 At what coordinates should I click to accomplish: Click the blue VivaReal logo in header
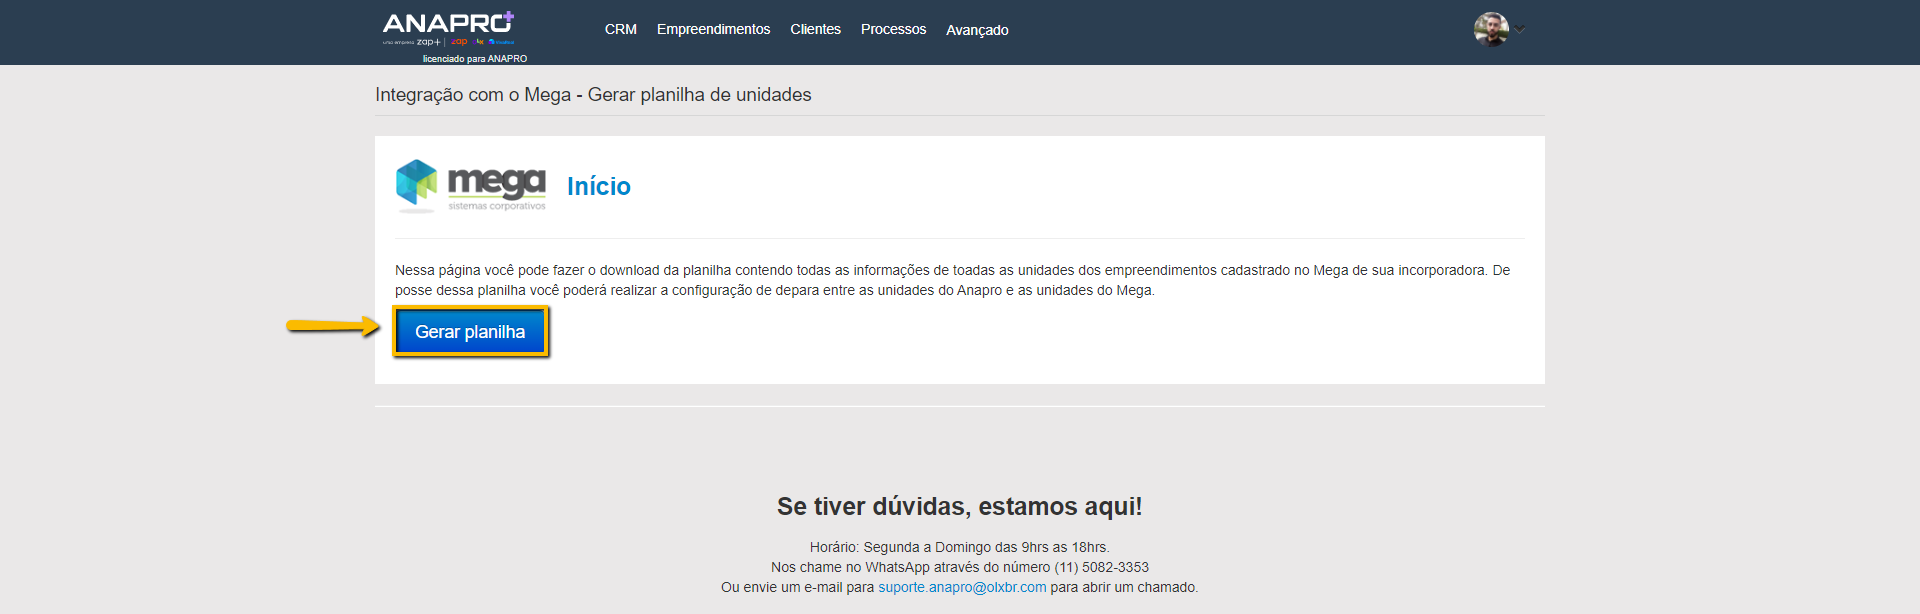click(x=502, y=42)
